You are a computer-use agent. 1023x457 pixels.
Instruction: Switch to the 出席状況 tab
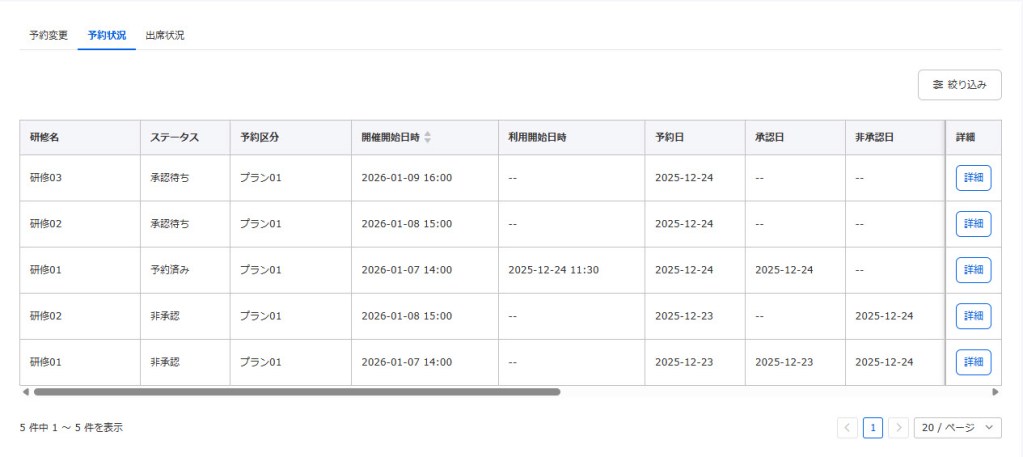click(164, 35)
